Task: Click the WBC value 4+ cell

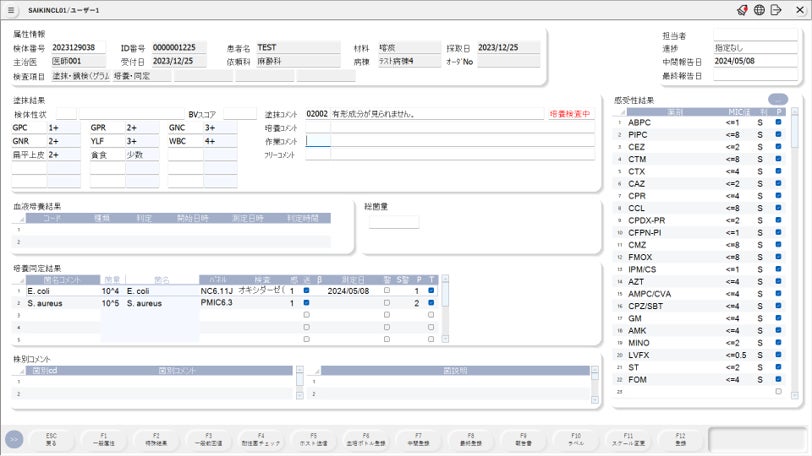Action: point(220,141)
